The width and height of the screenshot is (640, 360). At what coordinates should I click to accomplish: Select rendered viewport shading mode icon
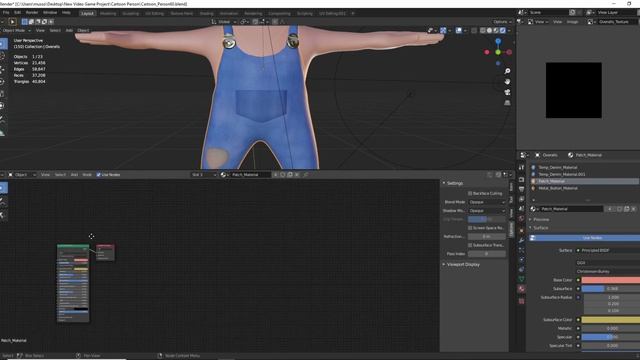coord(502,30)
